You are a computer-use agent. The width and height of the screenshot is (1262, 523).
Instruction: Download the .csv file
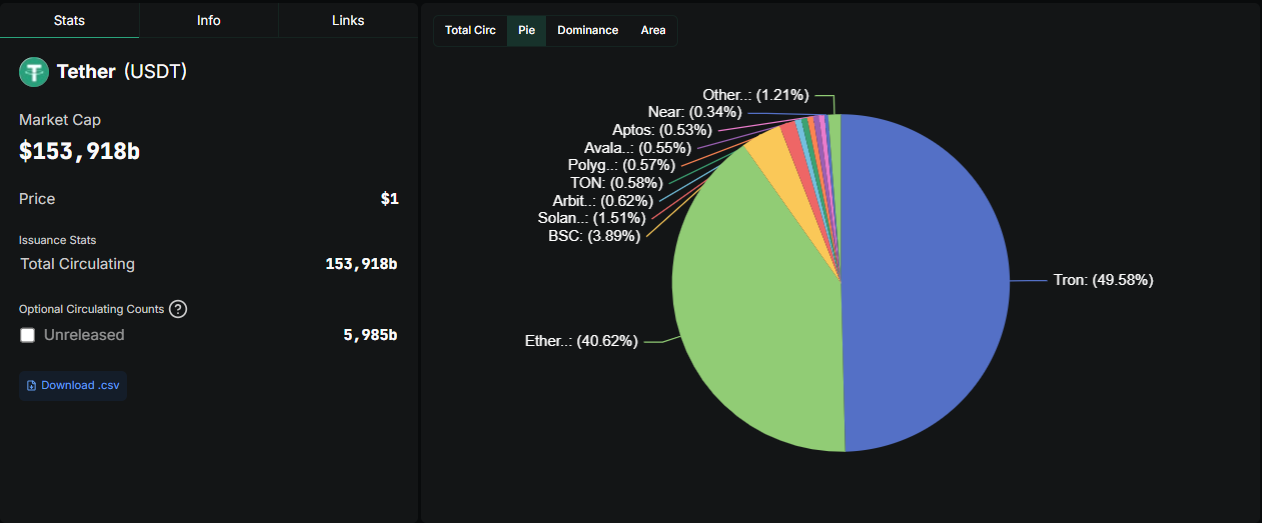(73, 386)
